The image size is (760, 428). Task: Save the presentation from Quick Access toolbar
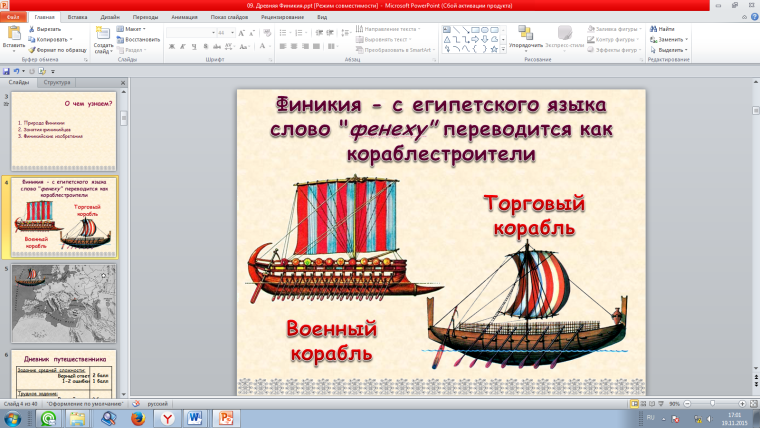7,71
